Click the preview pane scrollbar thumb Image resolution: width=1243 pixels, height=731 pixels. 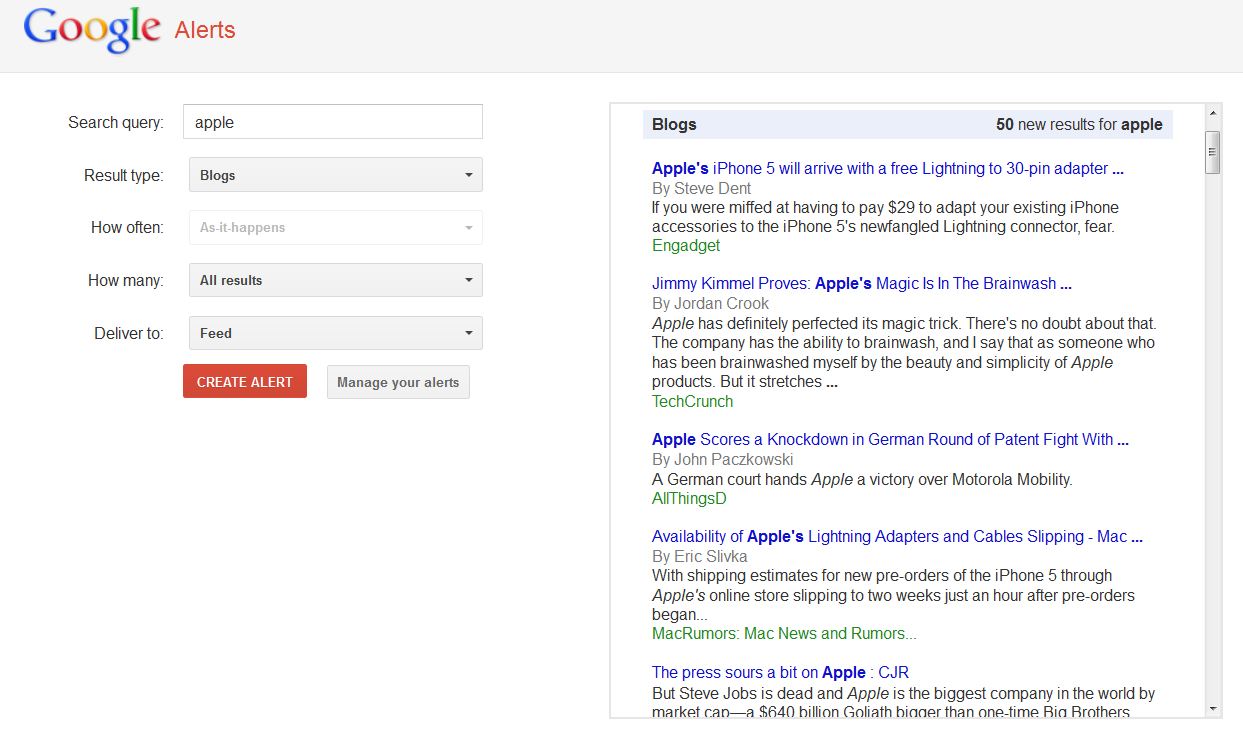(1213, 152)
